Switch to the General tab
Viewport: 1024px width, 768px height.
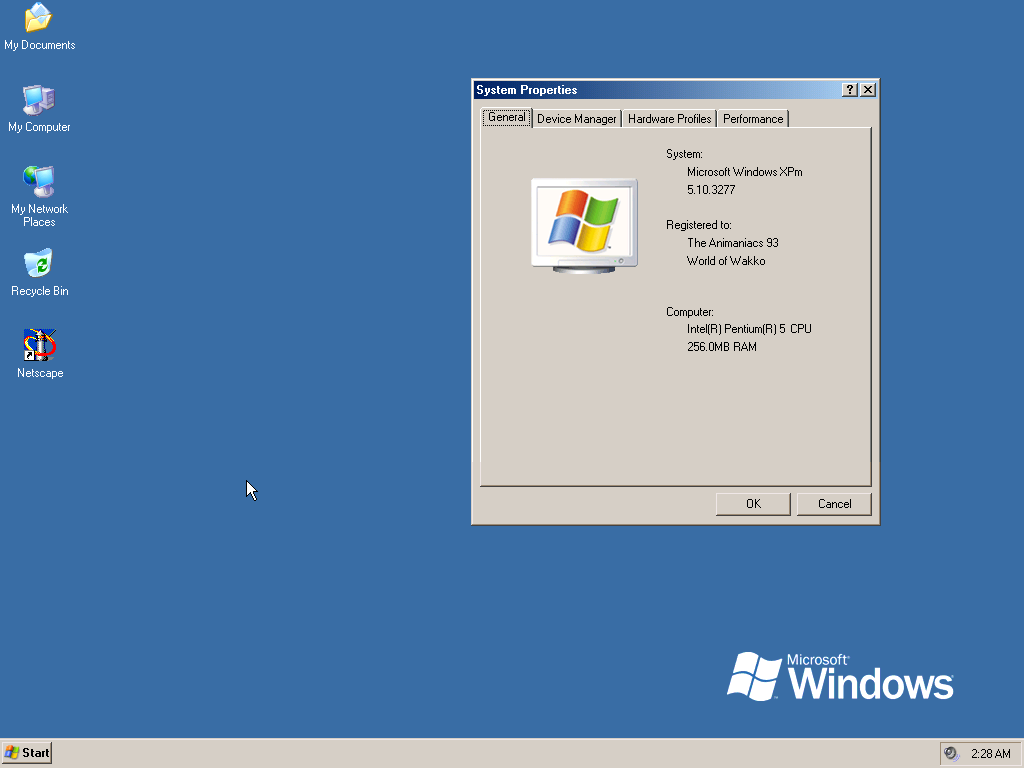[507, 118]
